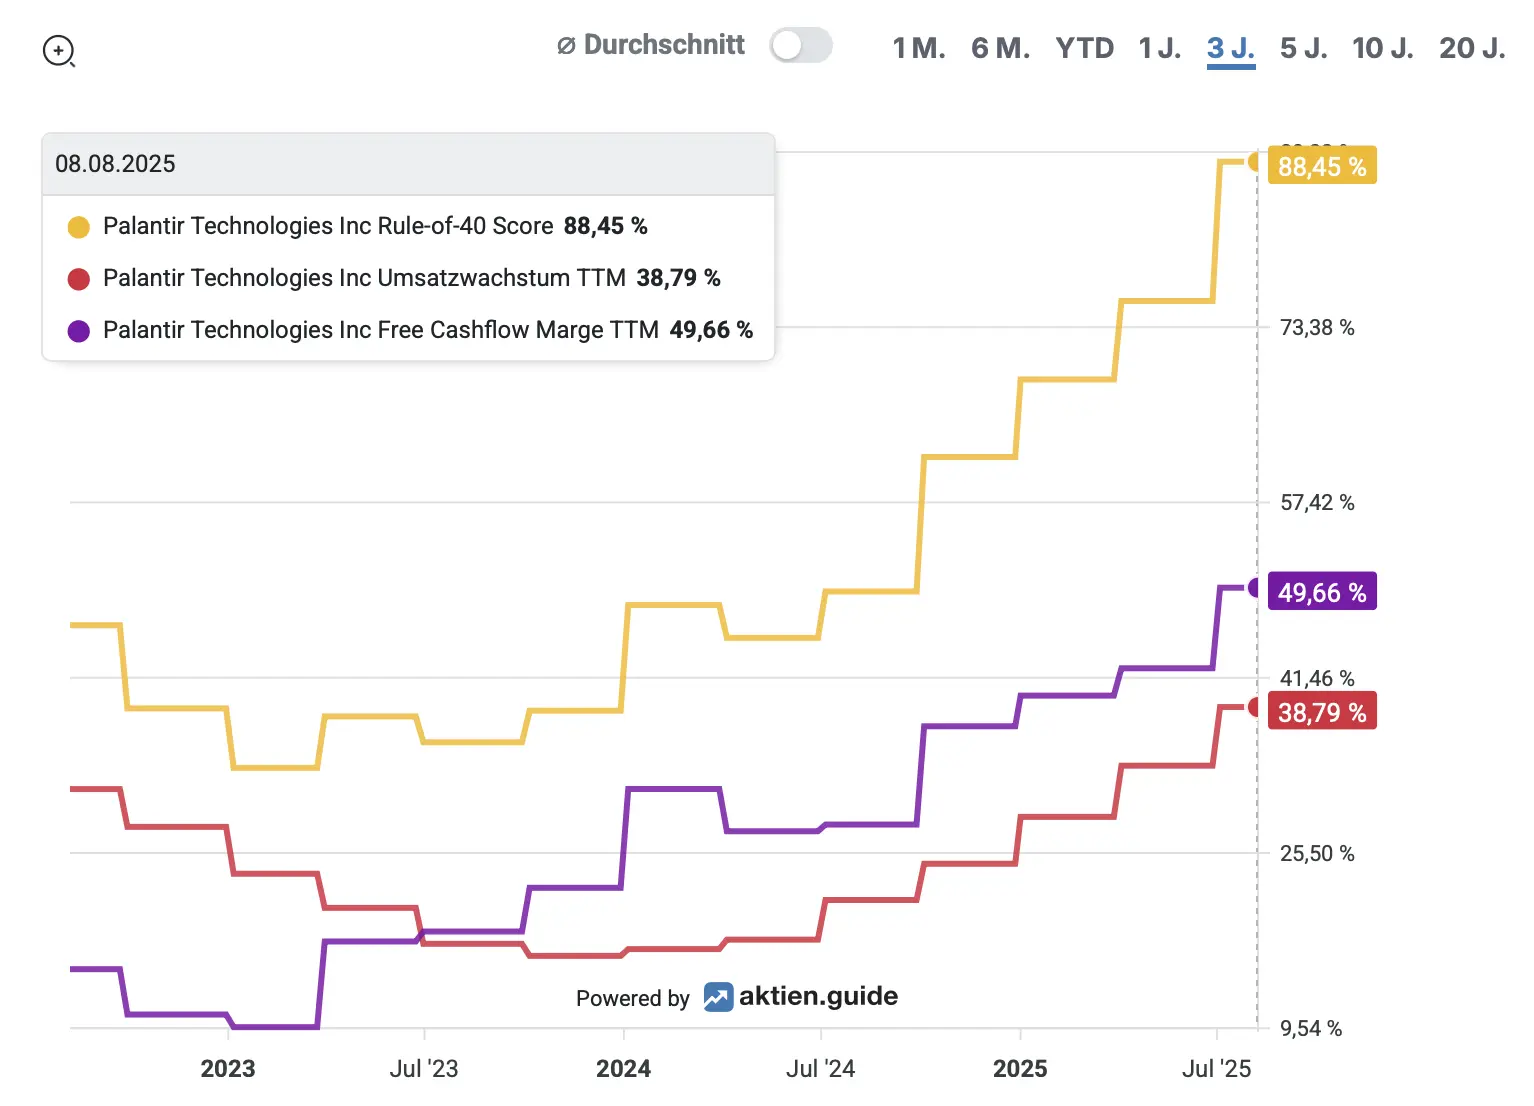This screenshot has width=1534, height=1106.
Task: Click the 'Powered by' text
Action: point(633,998)
